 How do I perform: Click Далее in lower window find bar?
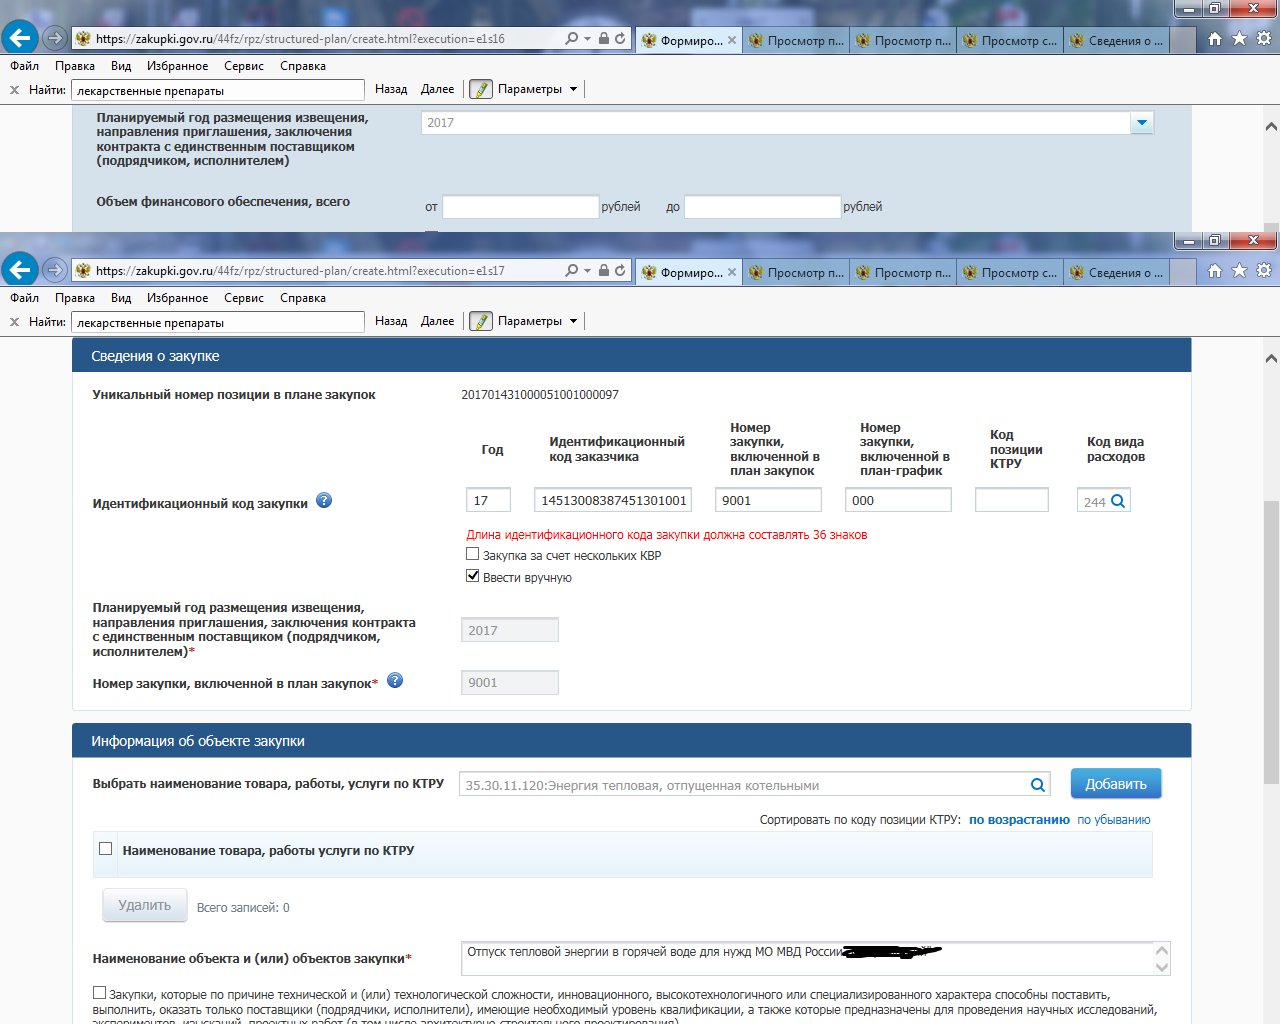(x=438, y=321)
